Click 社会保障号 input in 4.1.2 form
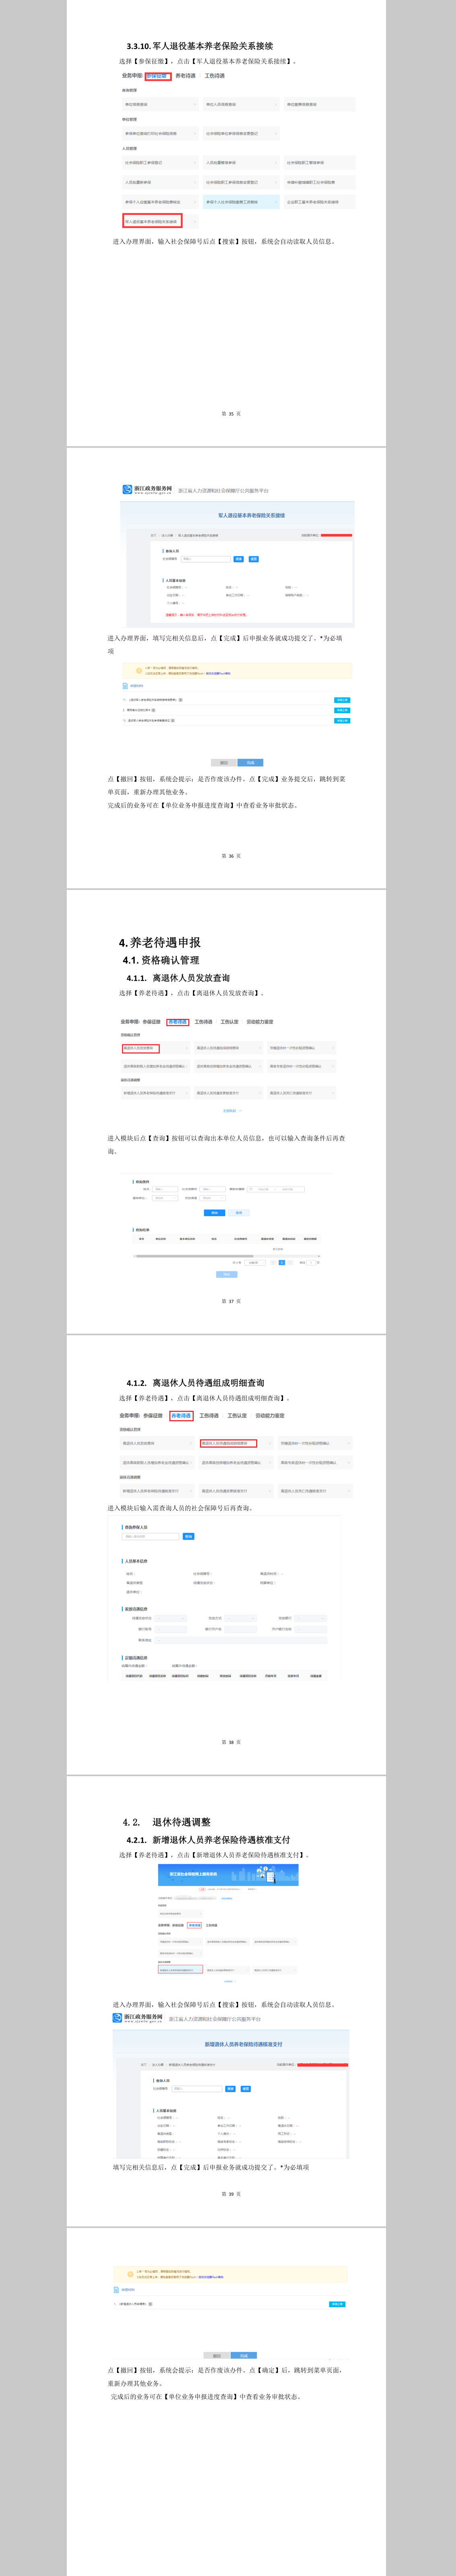The width and height of the screenshot is (456, 2576). pyautogui.click(x=151, y=1536)
